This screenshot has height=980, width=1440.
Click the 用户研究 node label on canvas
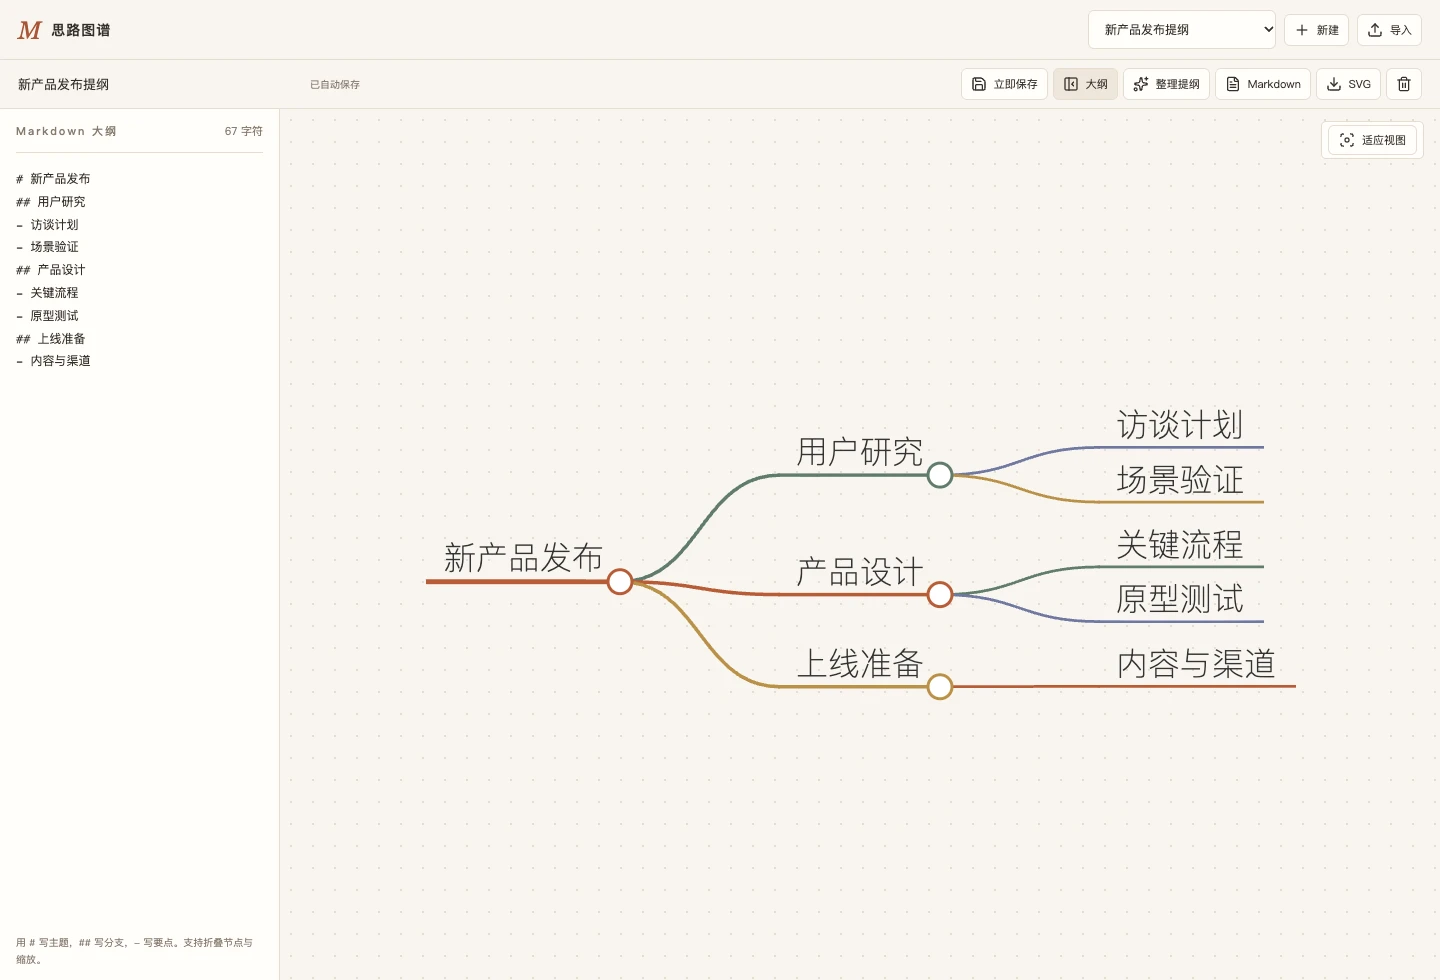tap(860, 452)
